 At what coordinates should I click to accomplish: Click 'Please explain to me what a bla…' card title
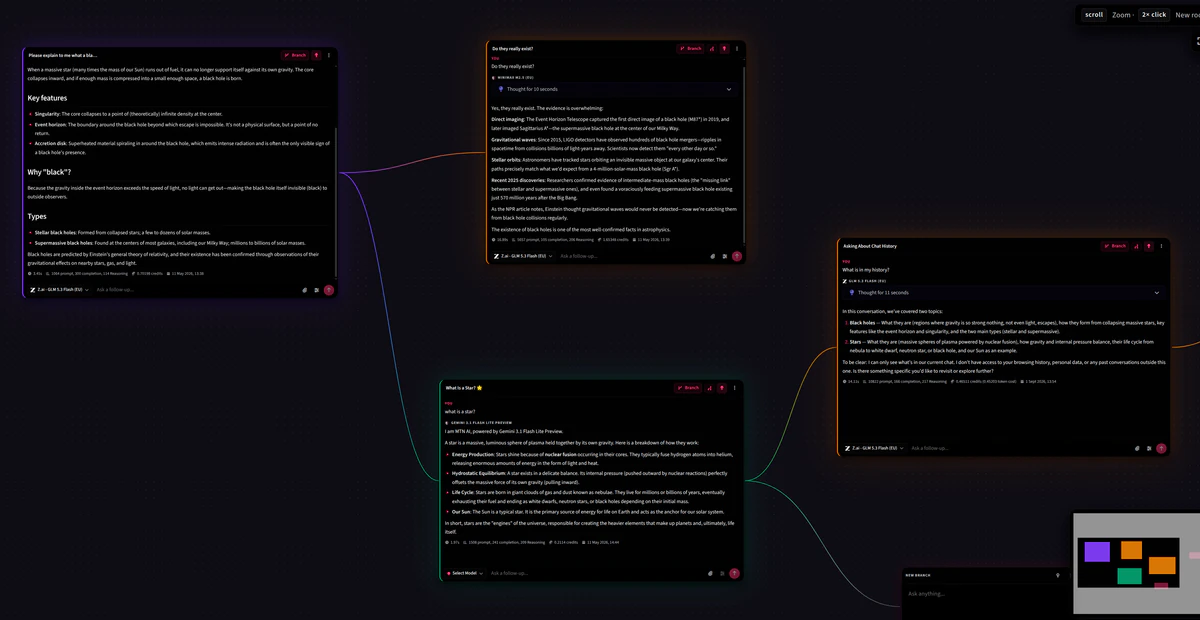63,55
